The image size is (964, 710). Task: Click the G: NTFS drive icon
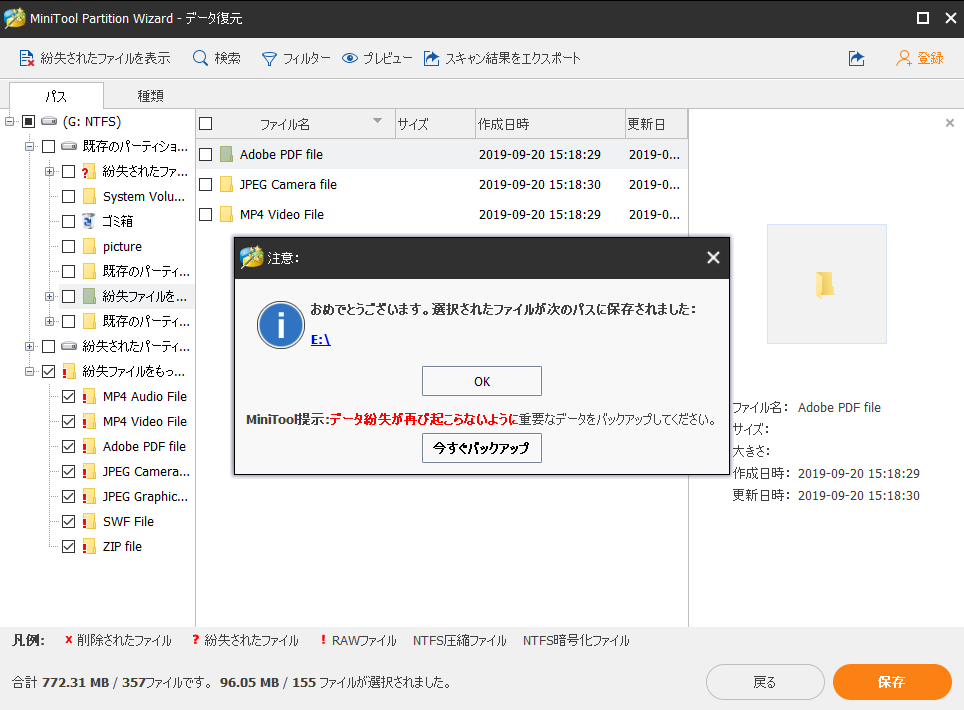point(49,121)
